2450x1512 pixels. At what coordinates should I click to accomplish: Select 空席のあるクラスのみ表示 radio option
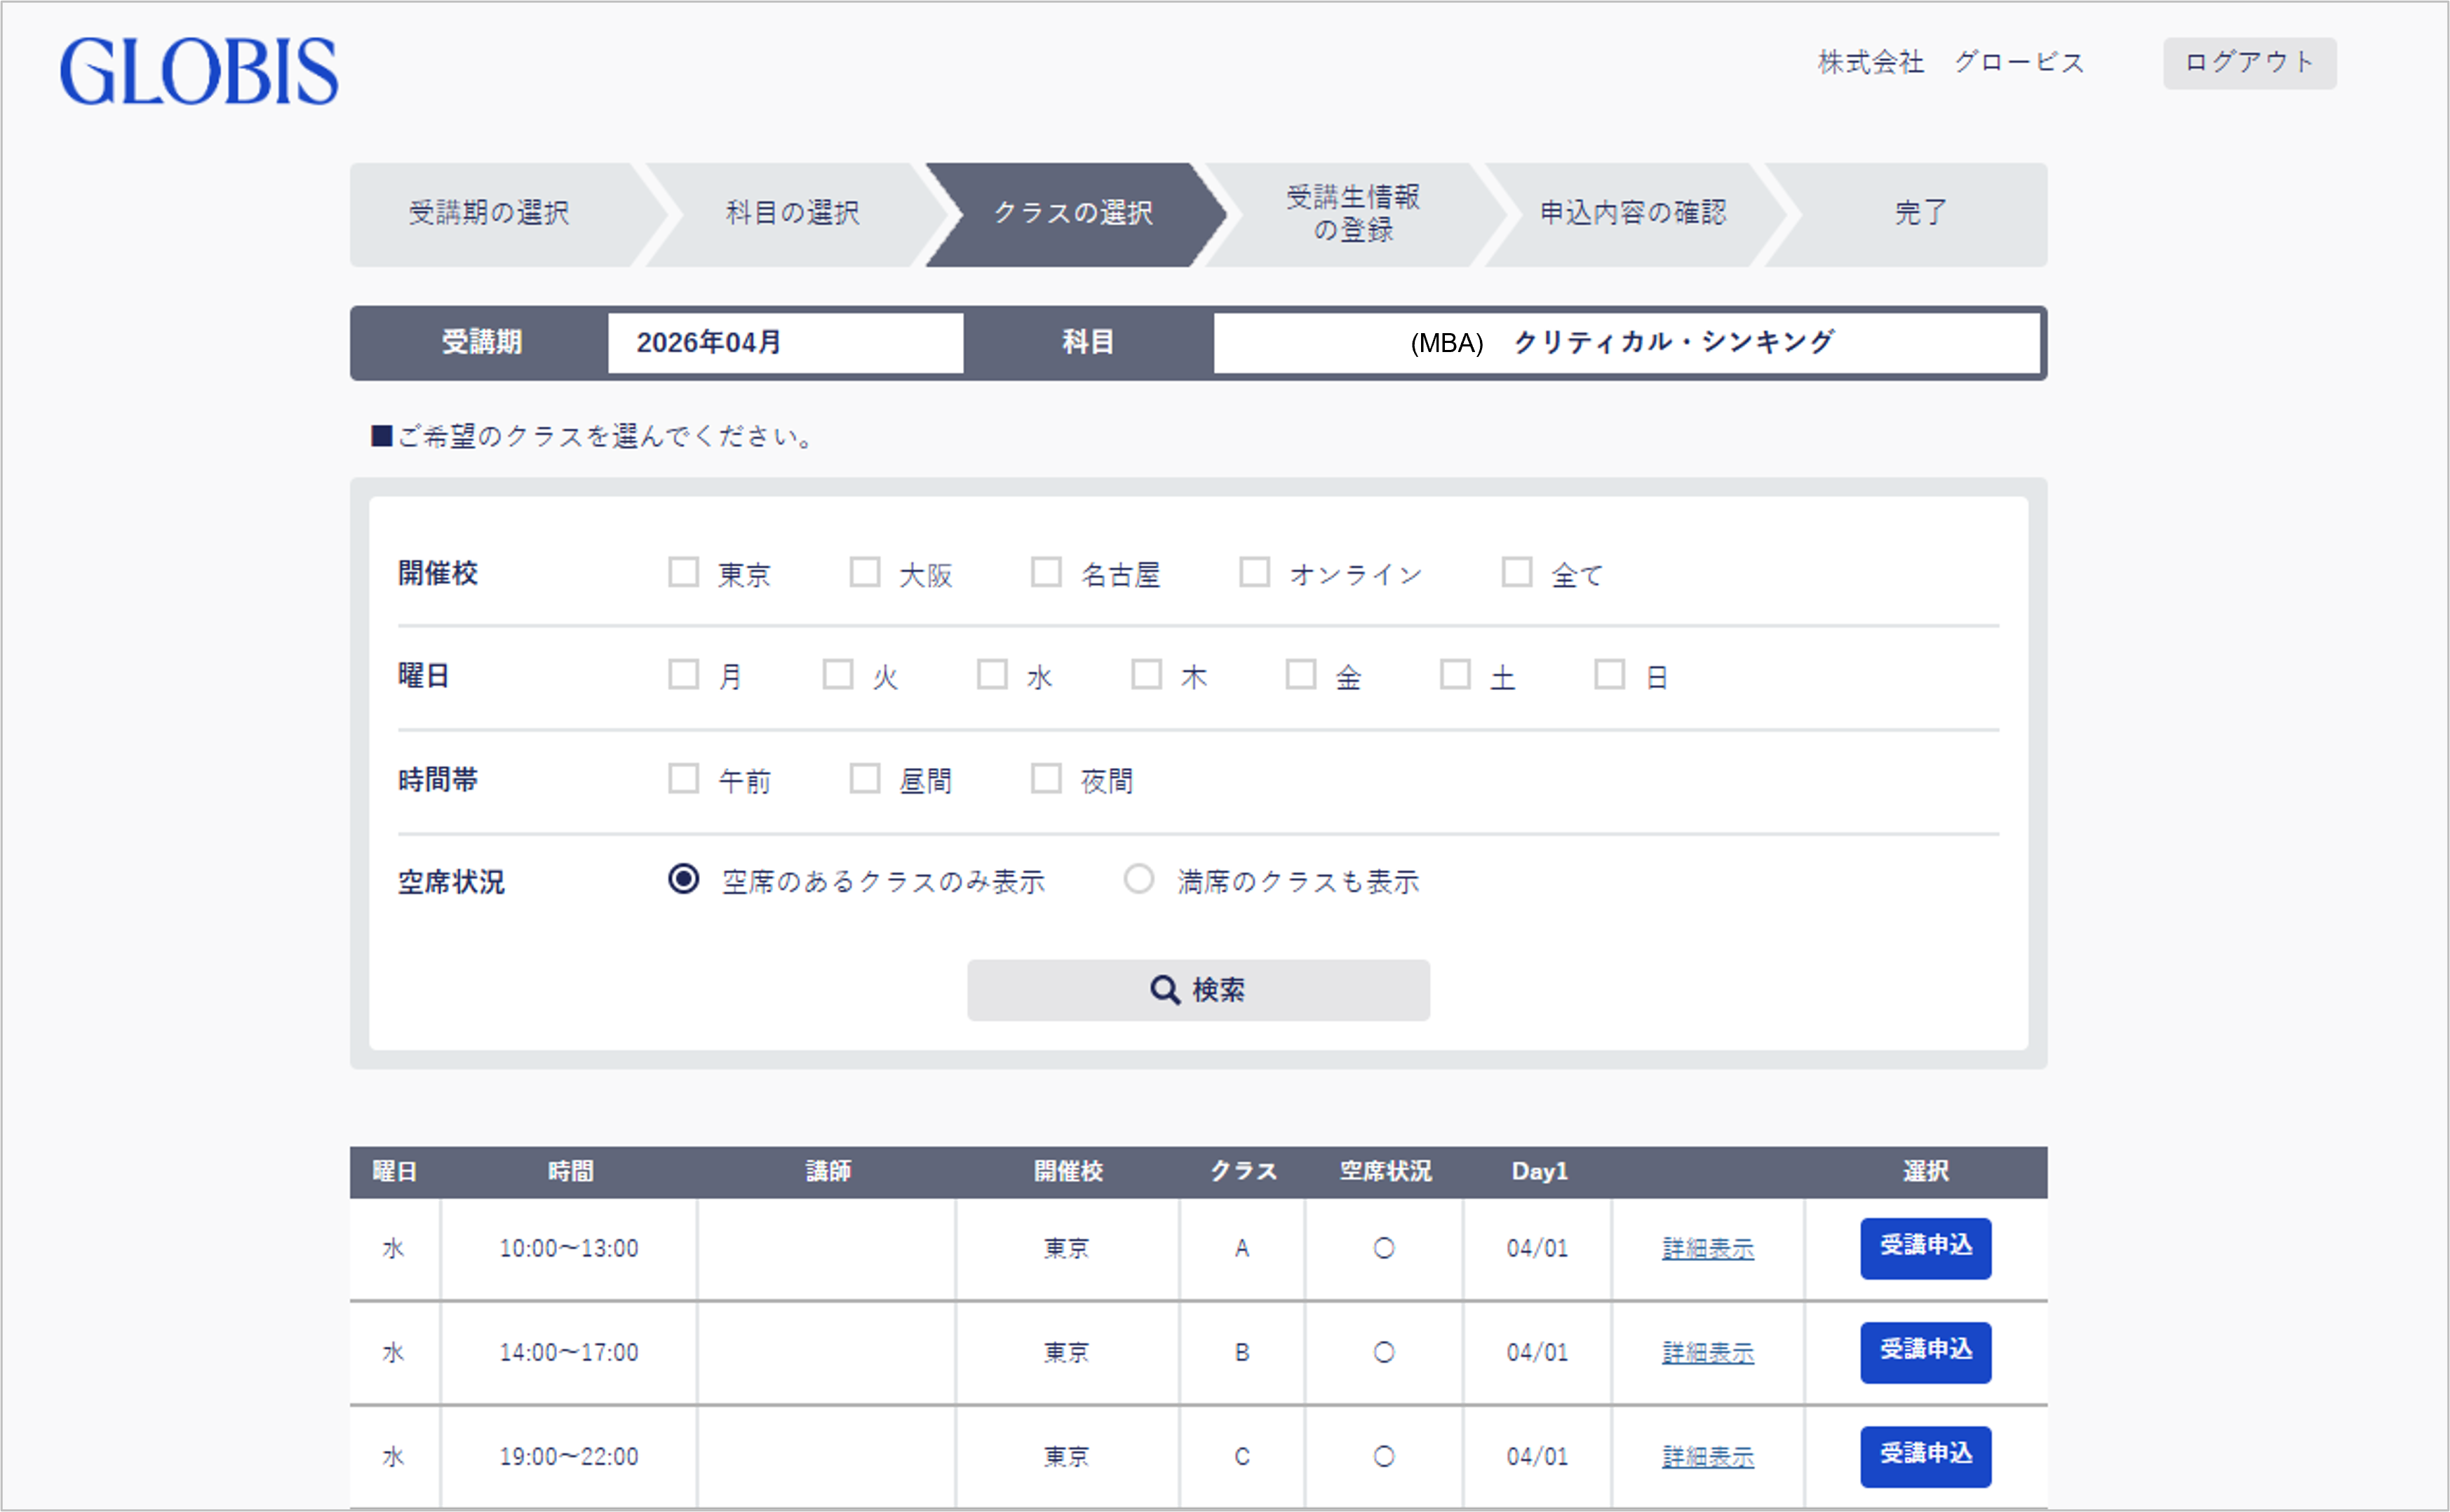[x=684, y=880]
